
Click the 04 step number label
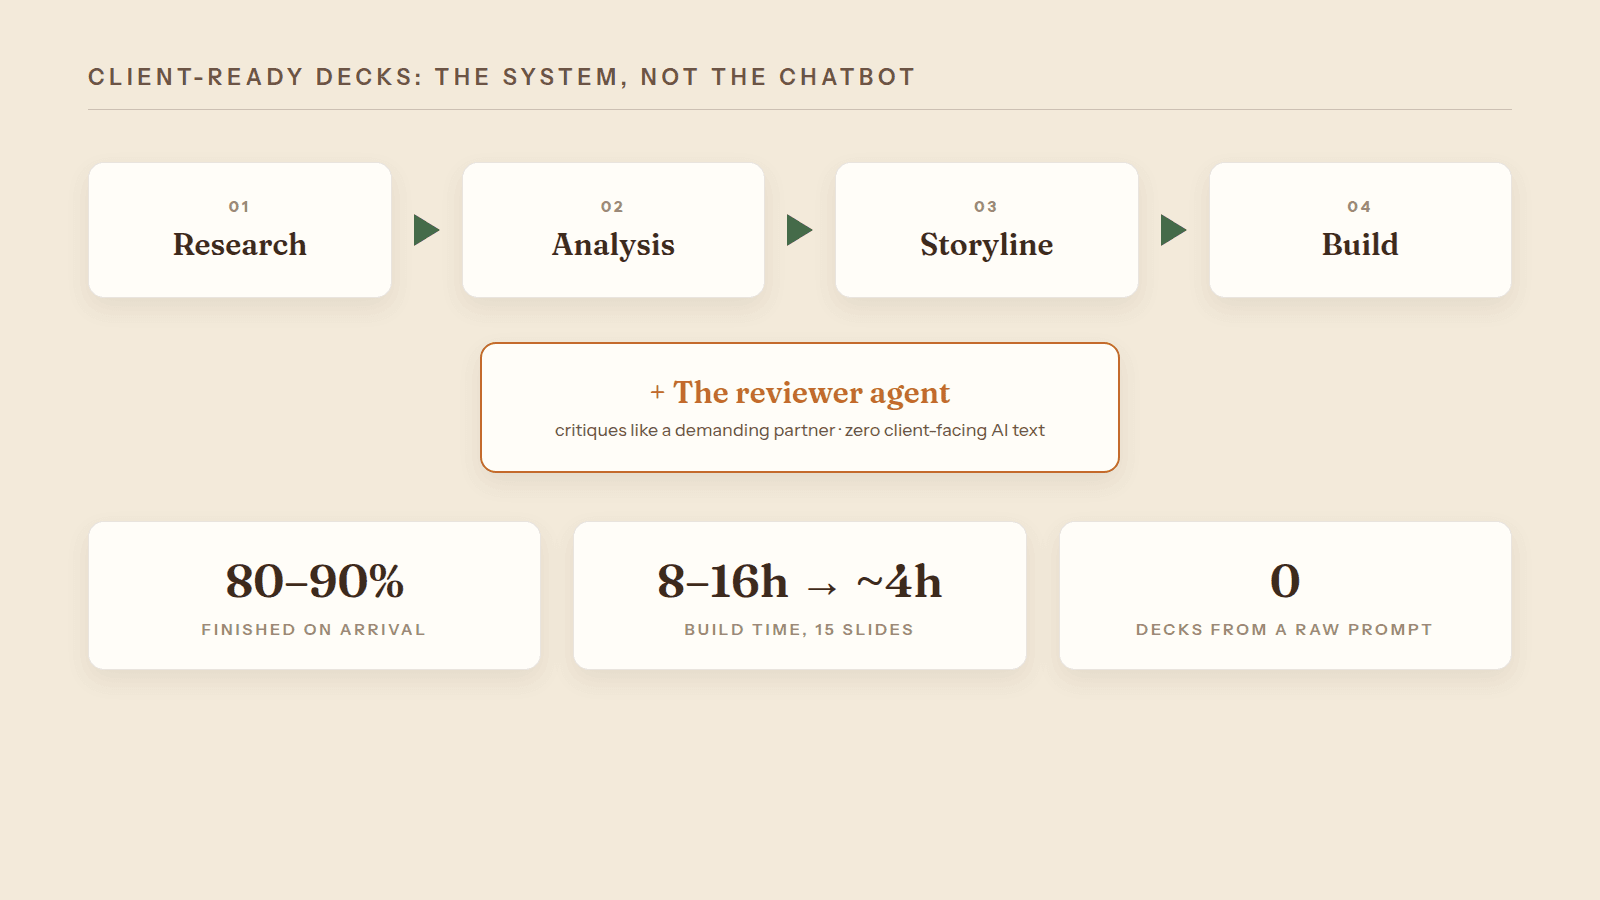pyautogui.click(x=1359, y=206)
